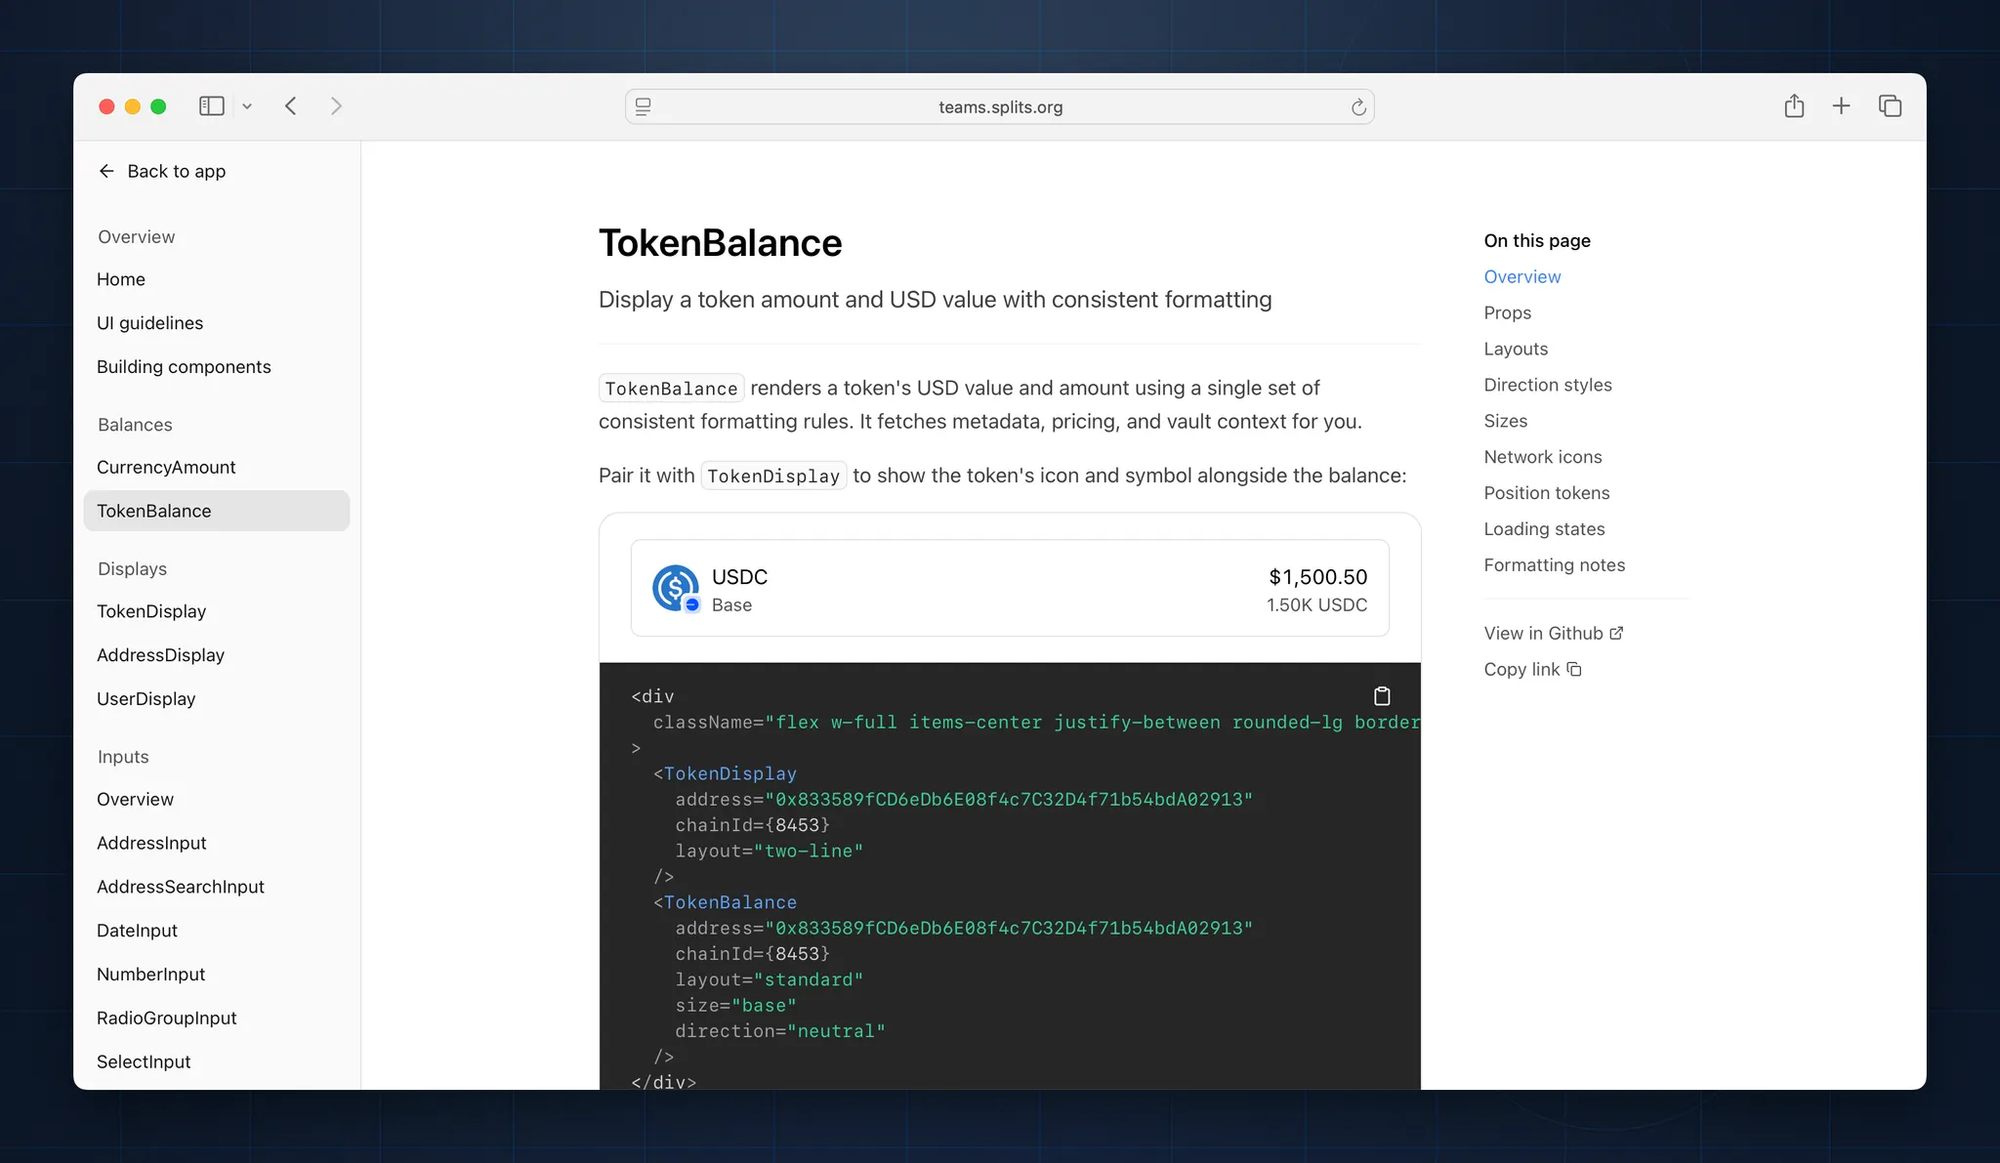Click Copy link in the right panel
The image size is (2000, 1163).
coord(1531,669)
